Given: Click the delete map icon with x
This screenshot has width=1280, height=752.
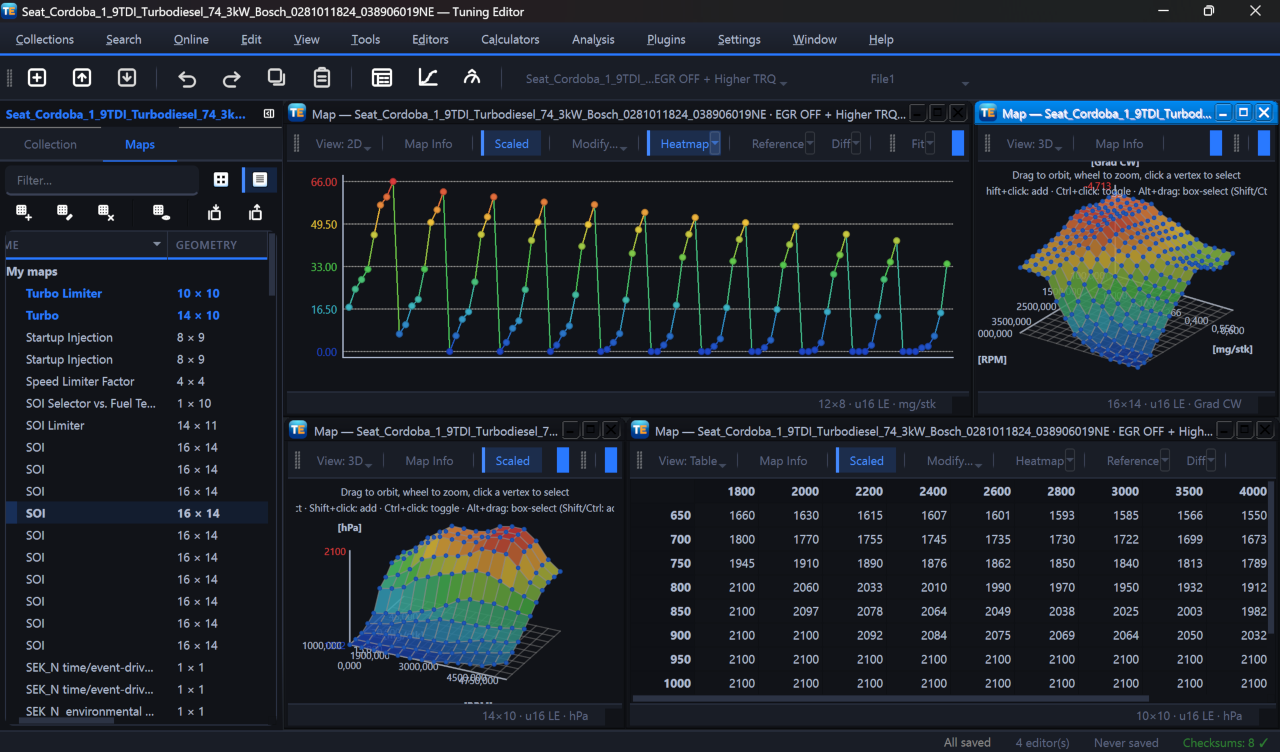Looking at the screenshot, I should [x=106, y=212].
